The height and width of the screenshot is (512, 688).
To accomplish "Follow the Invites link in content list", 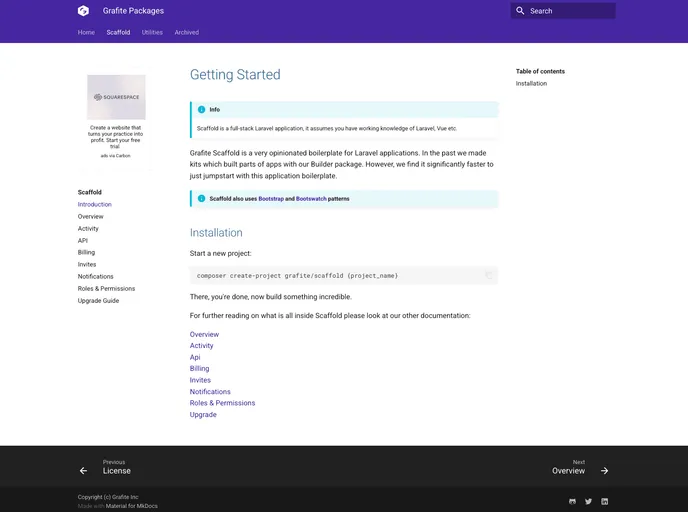I will coord(200,380).
